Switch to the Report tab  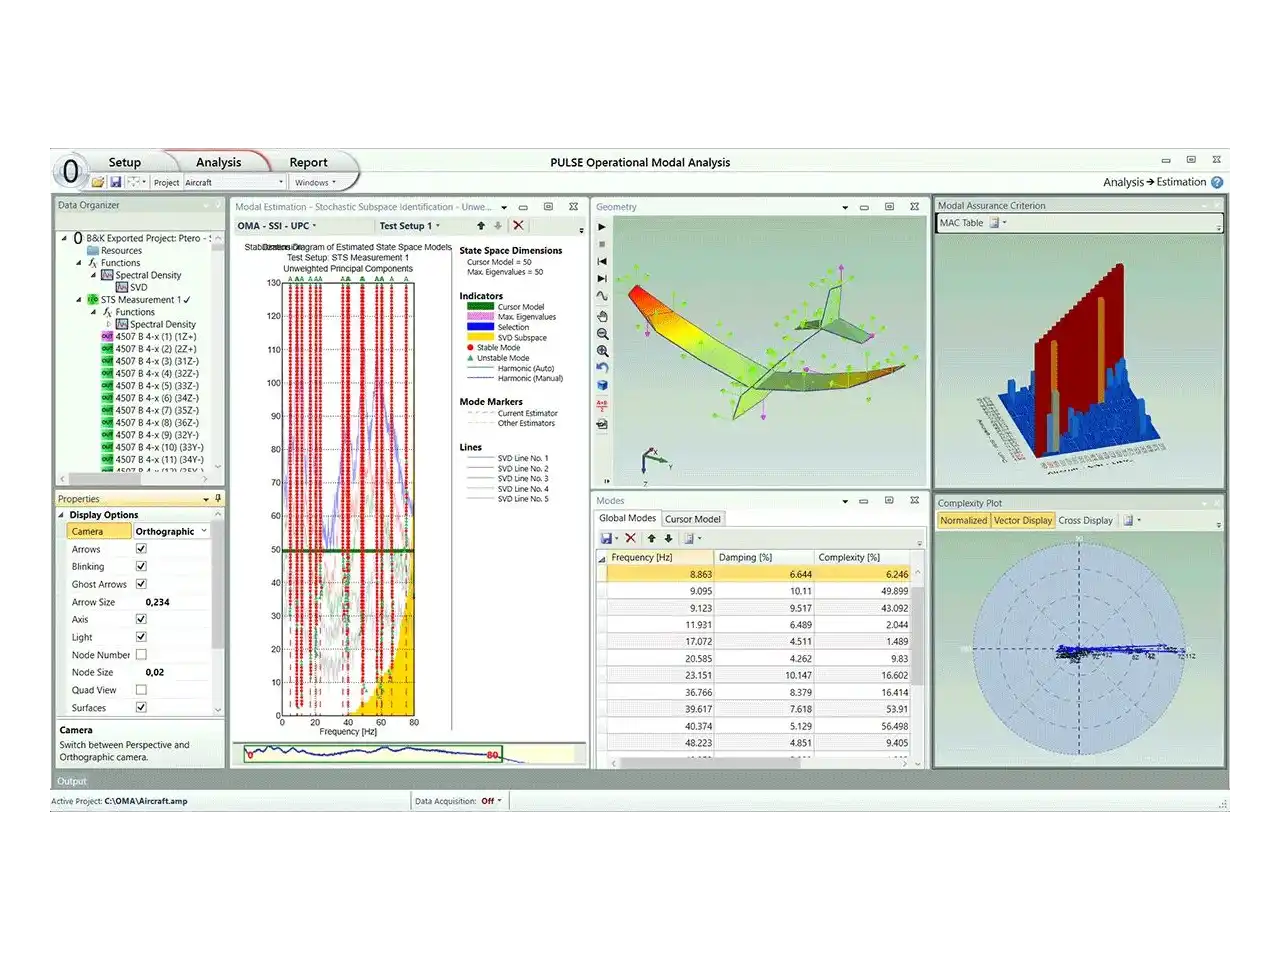(x=308, y=162)
